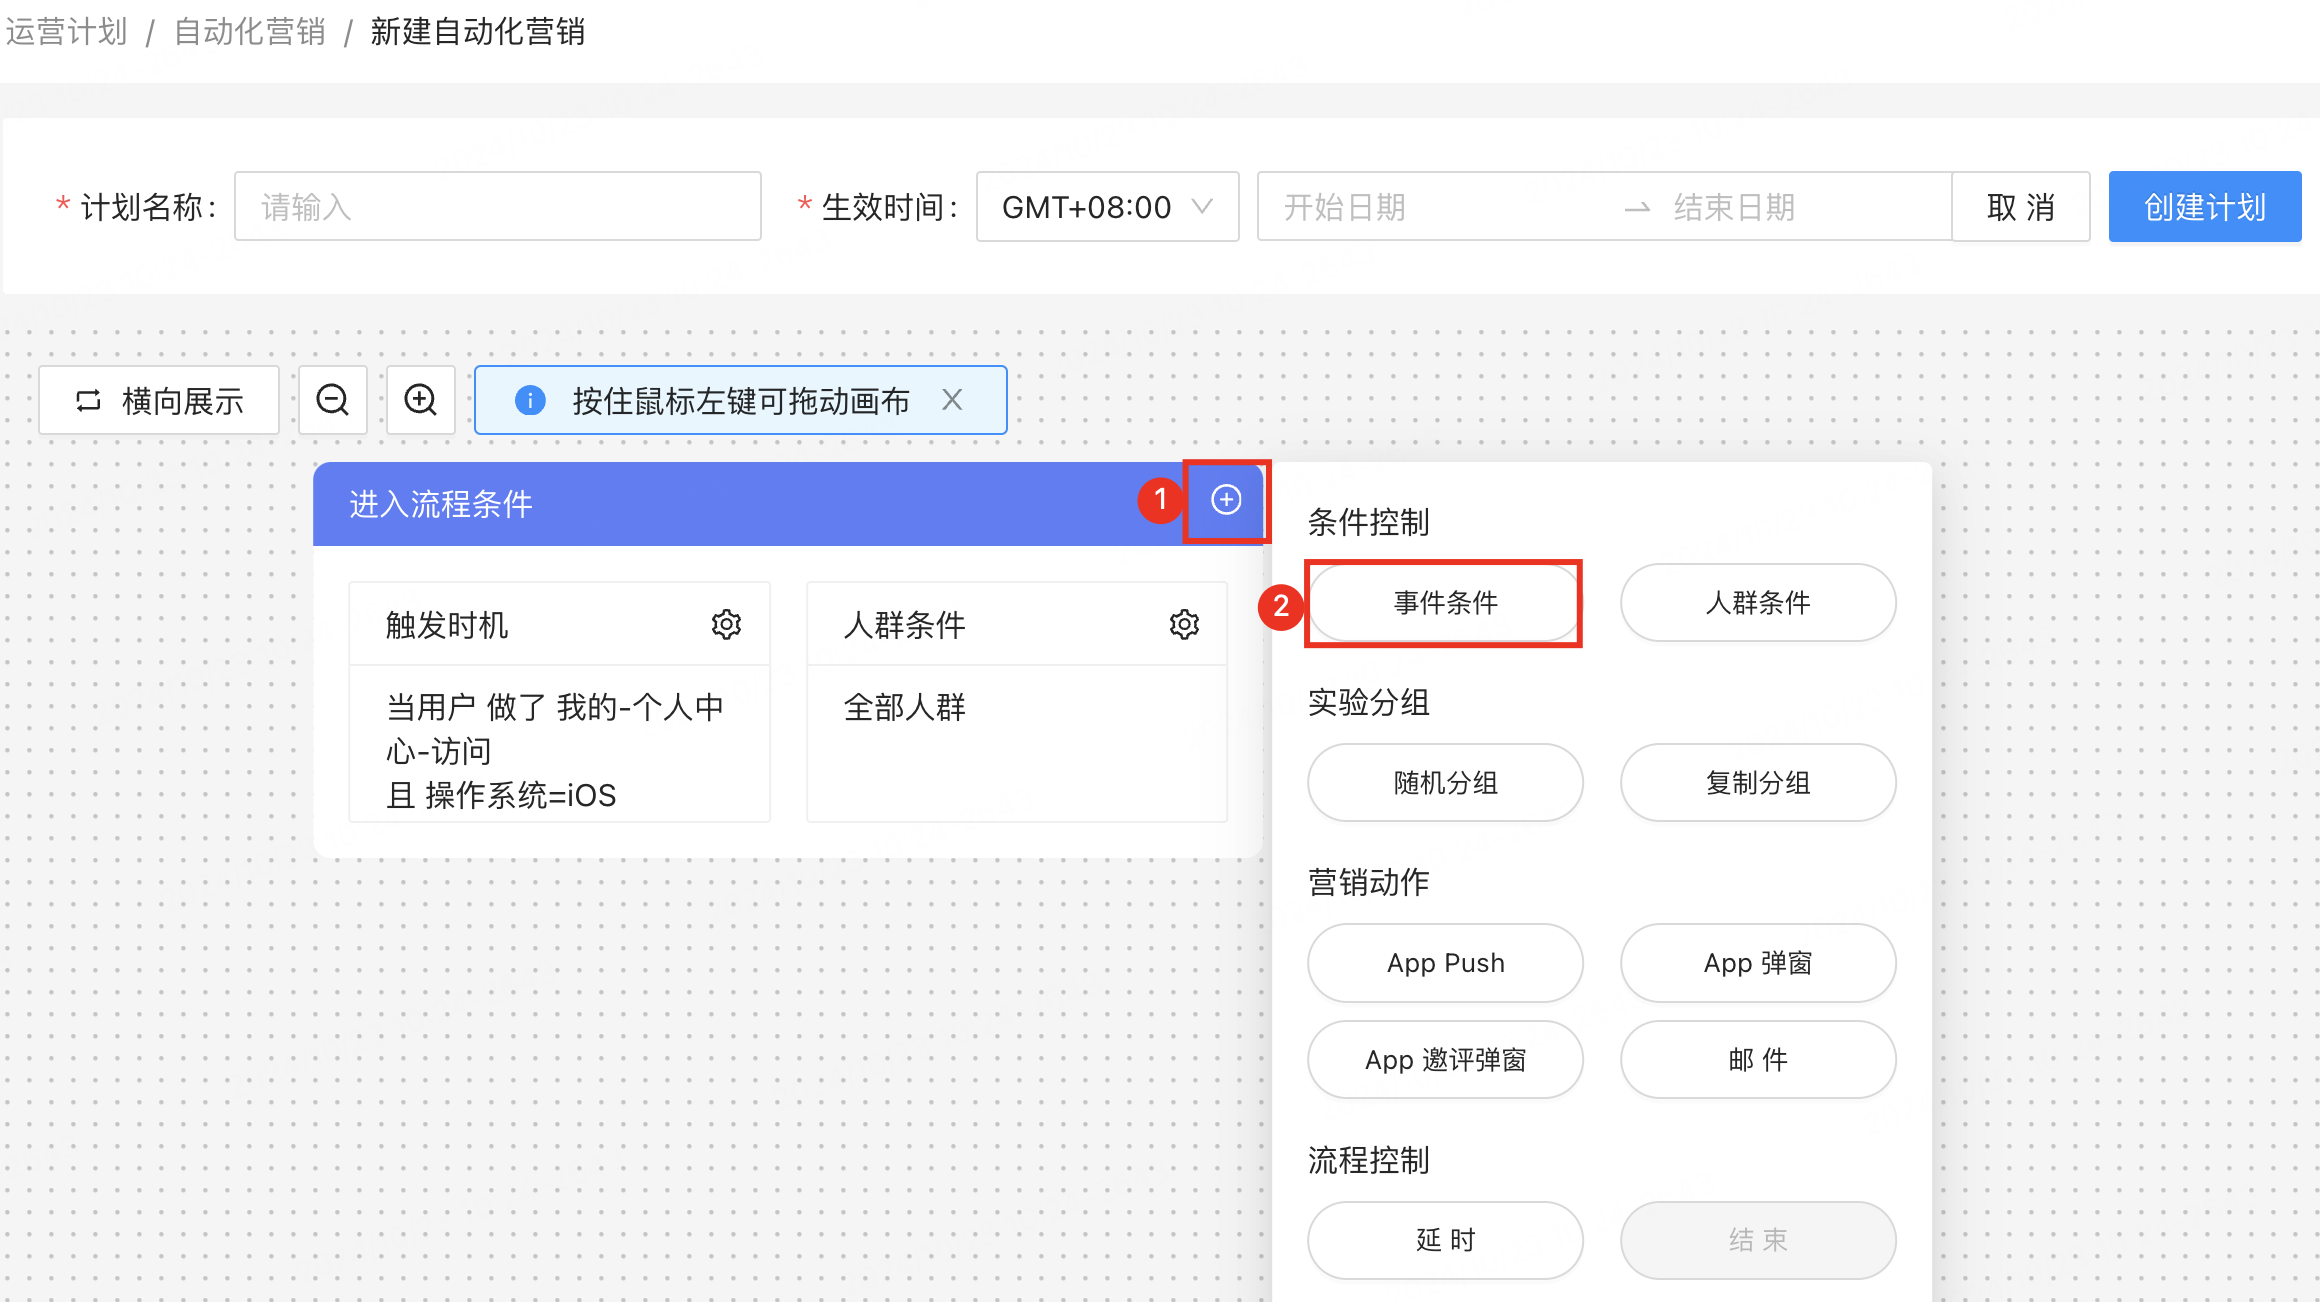Choose the App 邀评弹窗 action
The image size is (2320, 1302).
point(1445,1059)
